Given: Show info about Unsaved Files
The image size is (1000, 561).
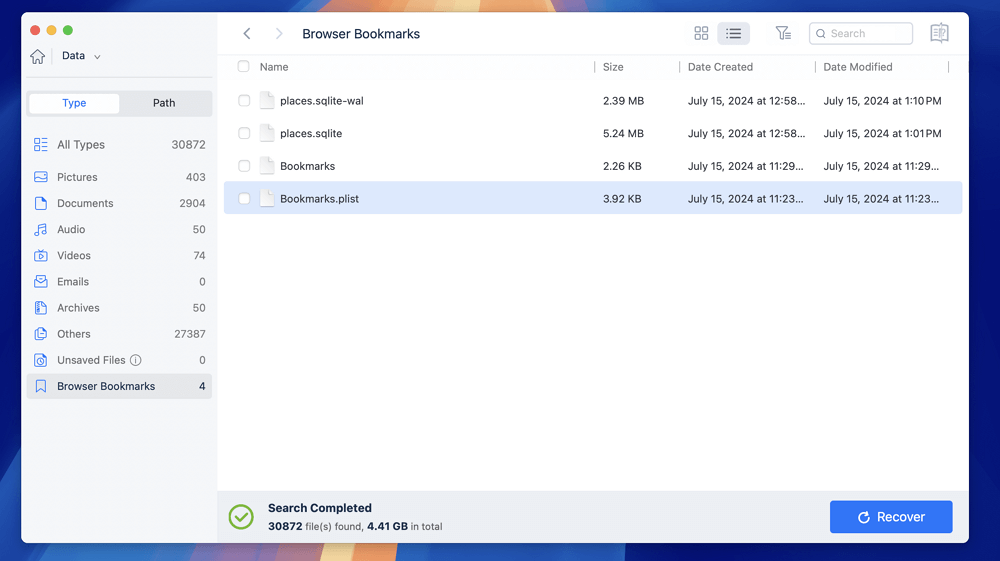Looking at the screenshot, I should (136, 360).
